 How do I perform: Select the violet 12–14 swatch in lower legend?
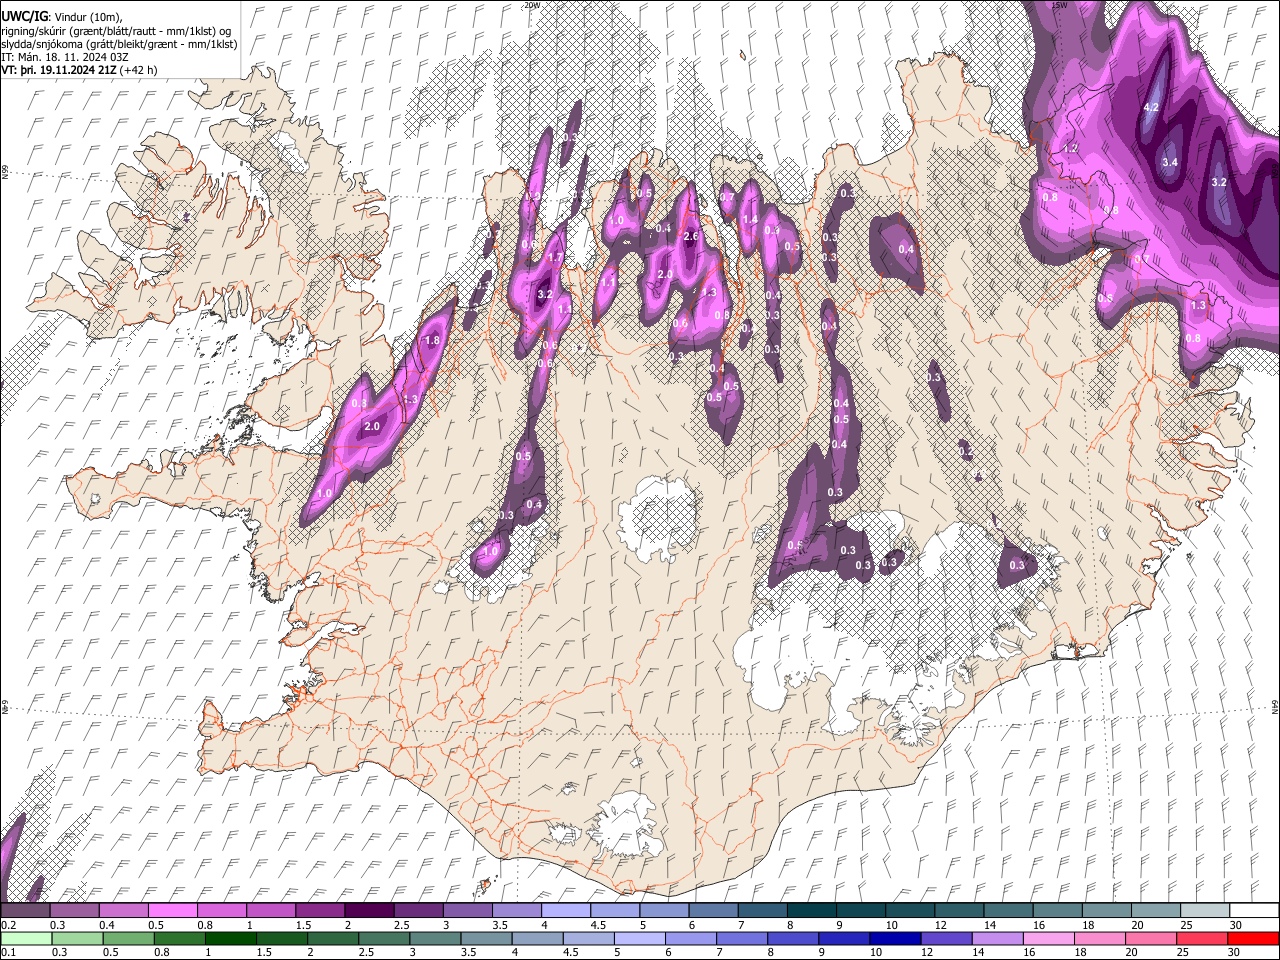tap(947, 938)
